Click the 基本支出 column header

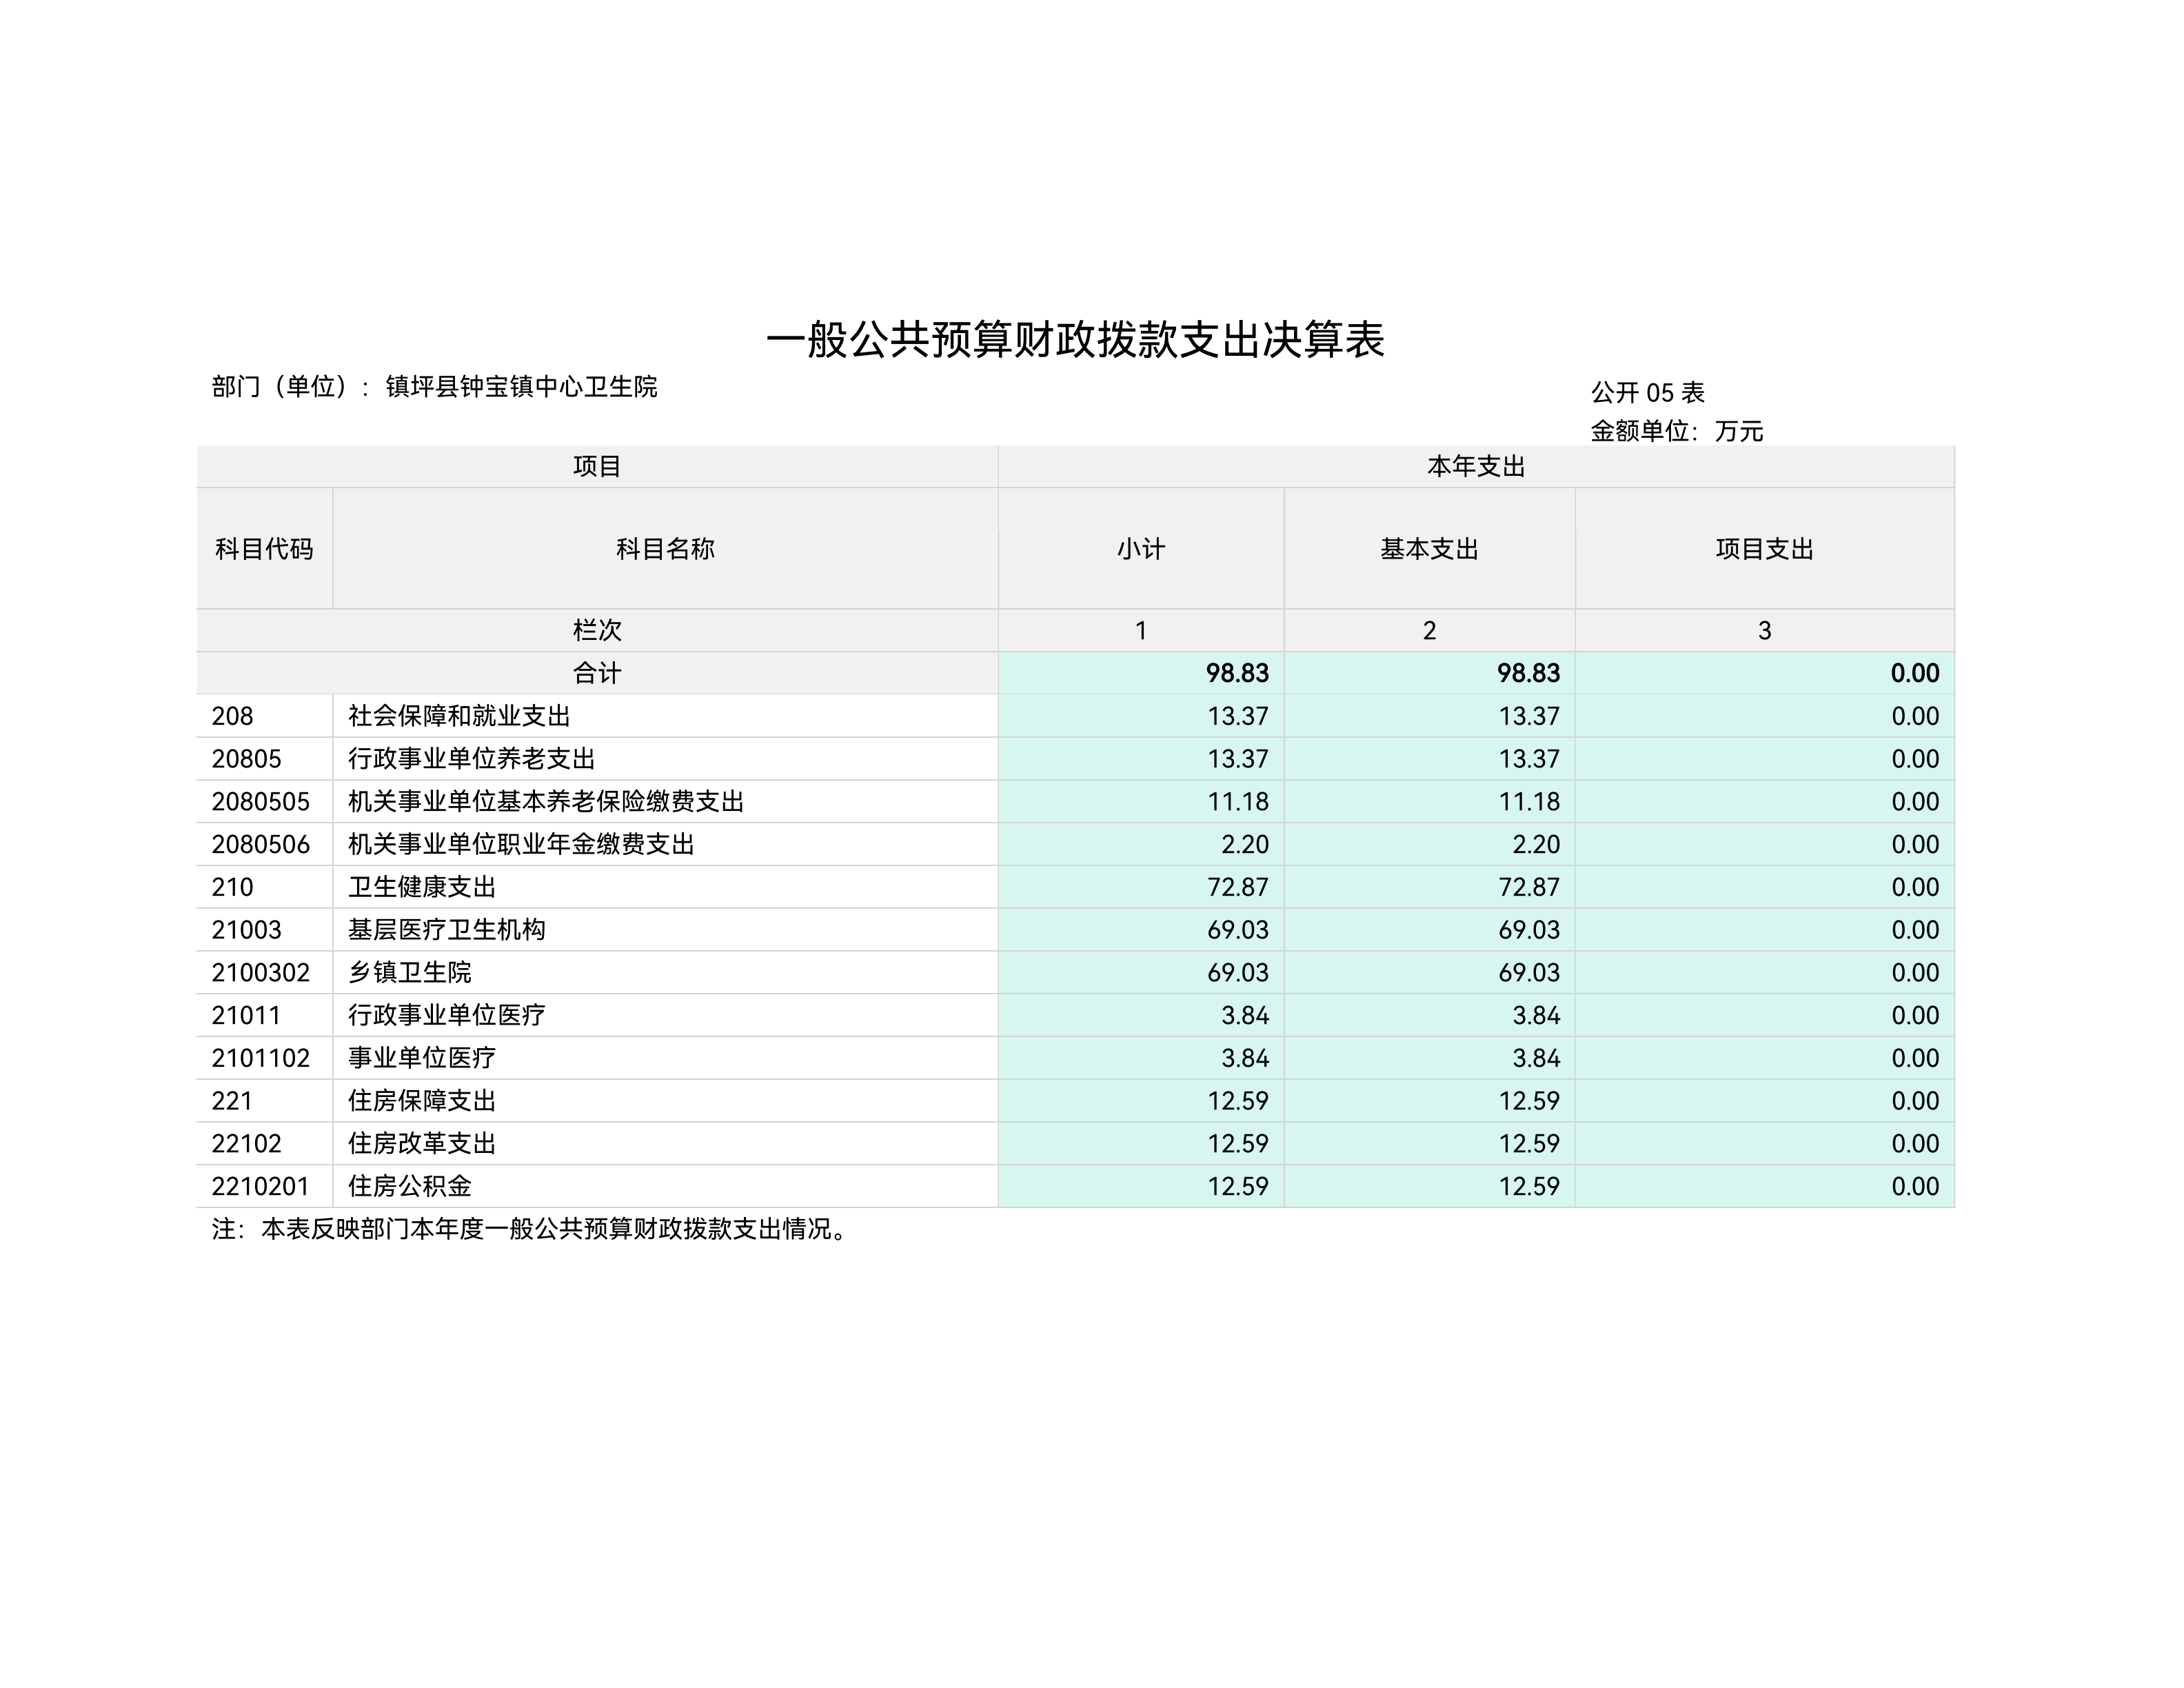pyautogui.click(x=1429, y=549)
